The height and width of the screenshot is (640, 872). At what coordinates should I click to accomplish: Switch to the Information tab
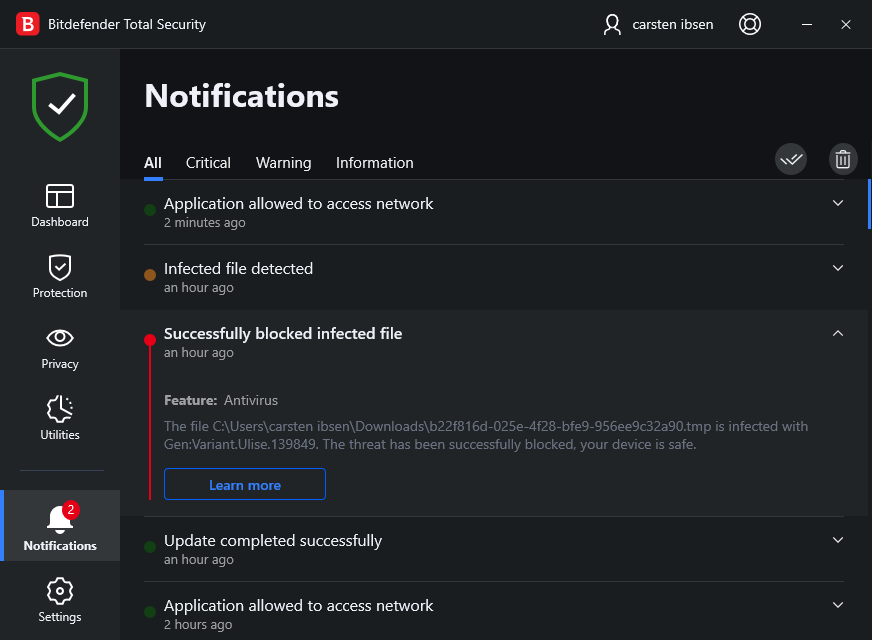[374, 163]
